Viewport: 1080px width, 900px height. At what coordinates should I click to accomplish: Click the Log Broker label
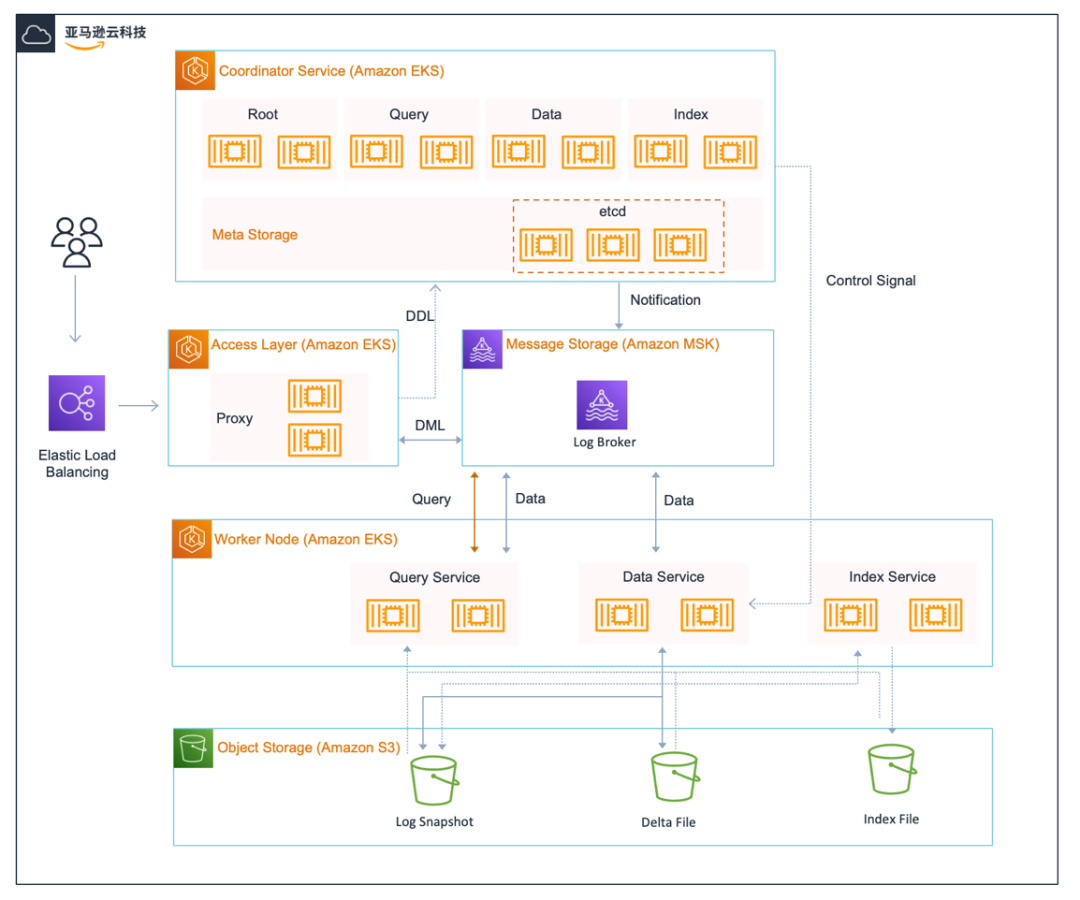coord(604,442)
